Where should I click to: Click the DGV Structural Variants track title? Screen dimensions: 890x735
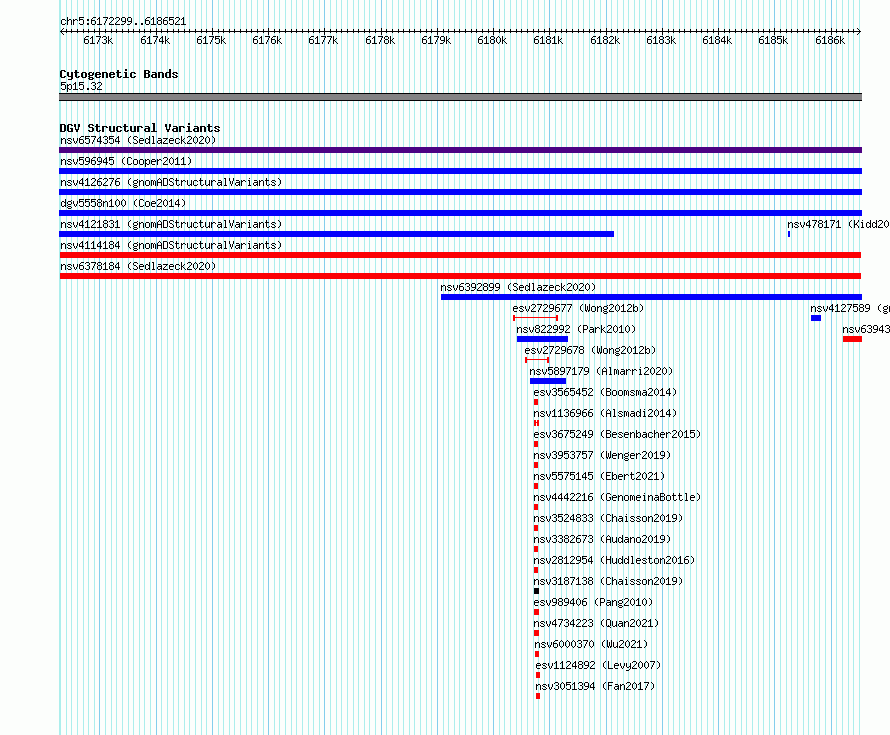140,128
